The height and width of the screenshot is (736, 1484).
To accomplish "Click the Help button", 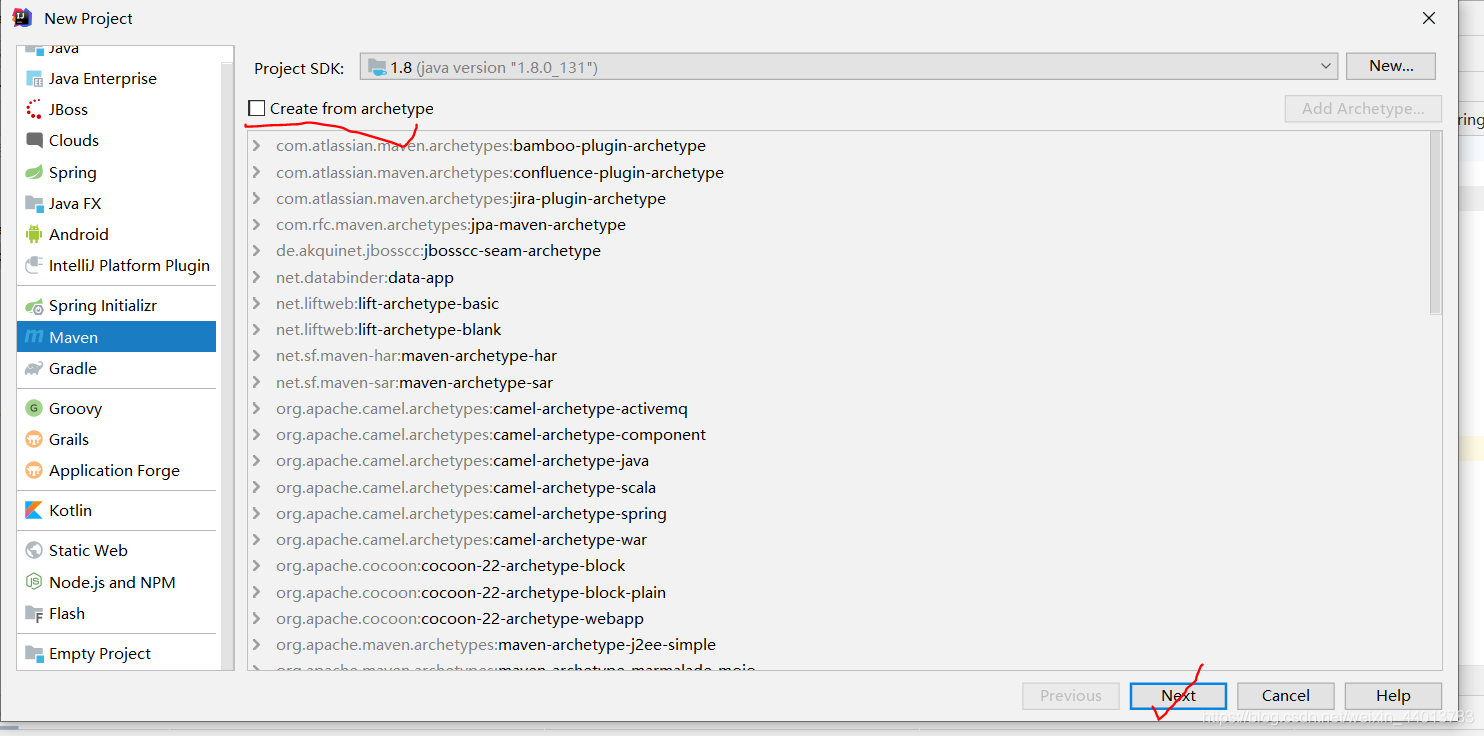I will coord(1393,696).
